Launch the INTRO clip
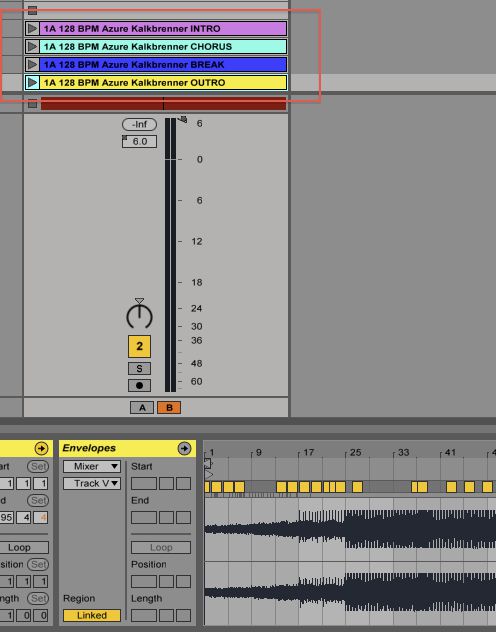 32,29
